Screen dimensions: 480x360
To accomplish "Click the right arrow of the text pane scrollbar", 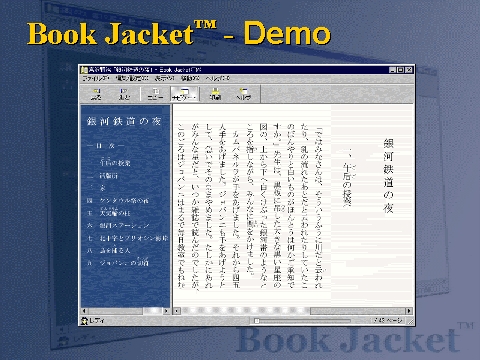I will pyautogui.click(x=409, y=311).
